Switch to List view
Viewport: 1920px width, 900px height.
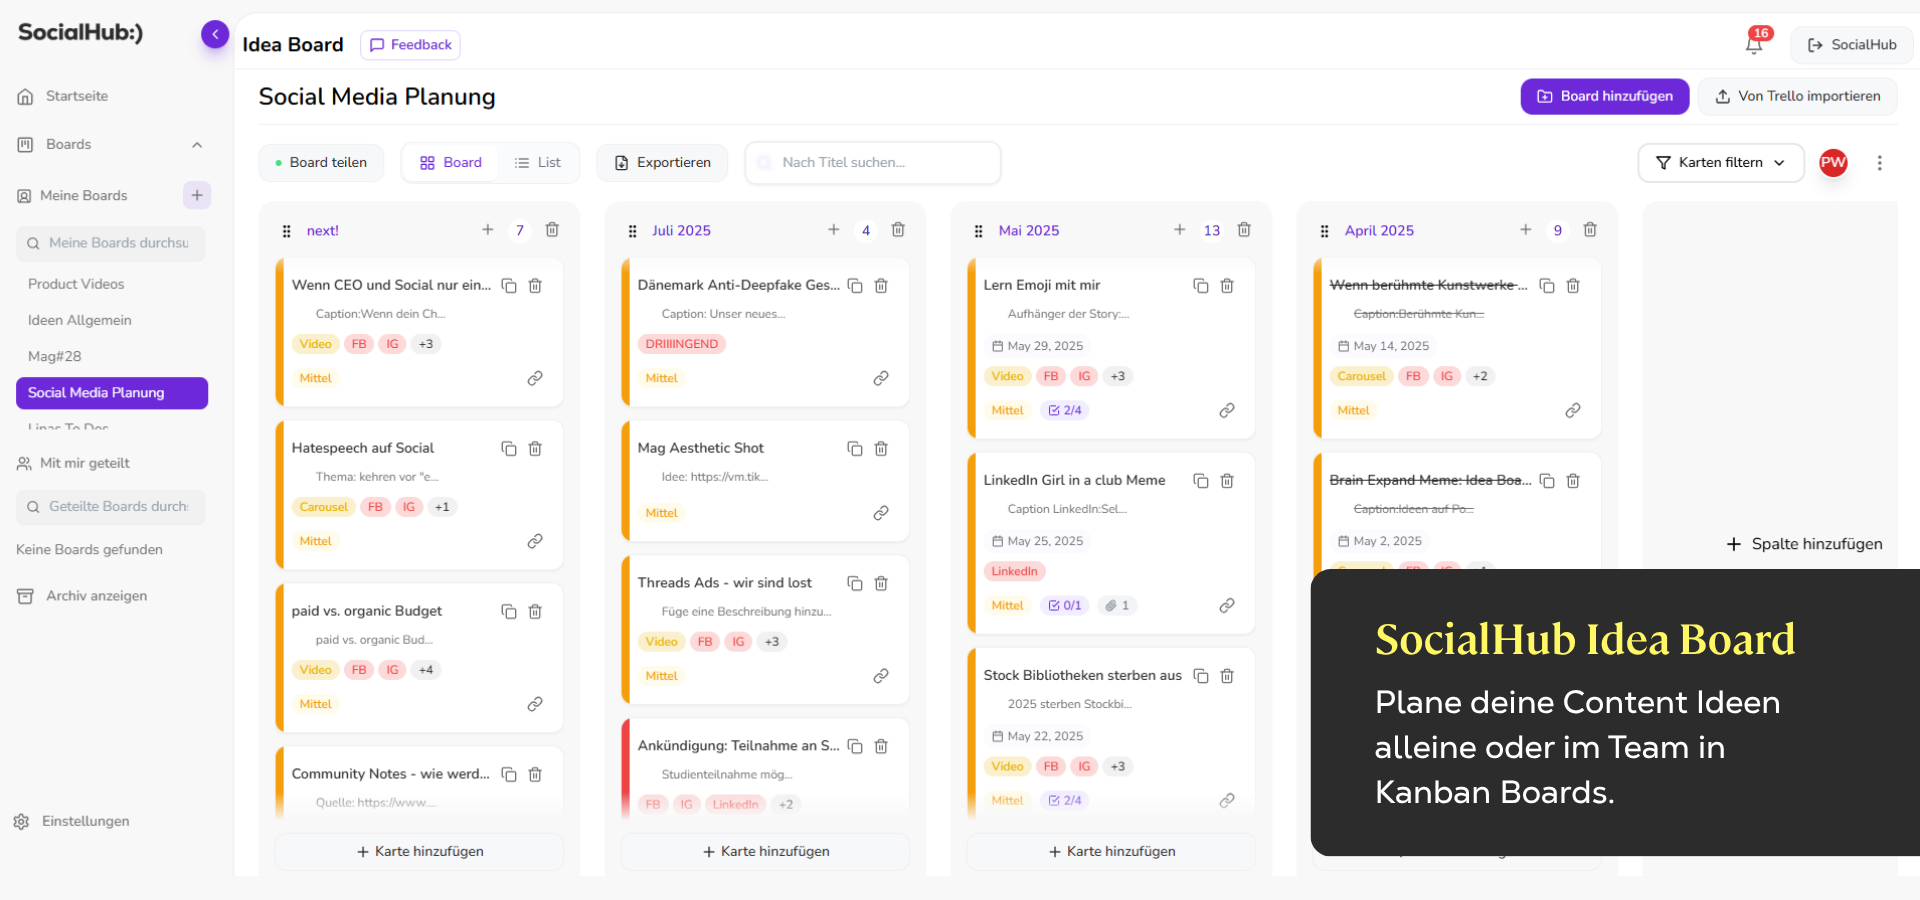tap(538, 163)
